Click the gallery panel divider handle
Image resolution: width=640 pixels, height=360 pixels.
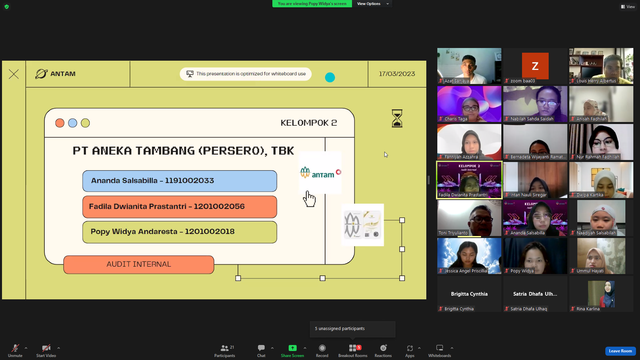point(429,180)
